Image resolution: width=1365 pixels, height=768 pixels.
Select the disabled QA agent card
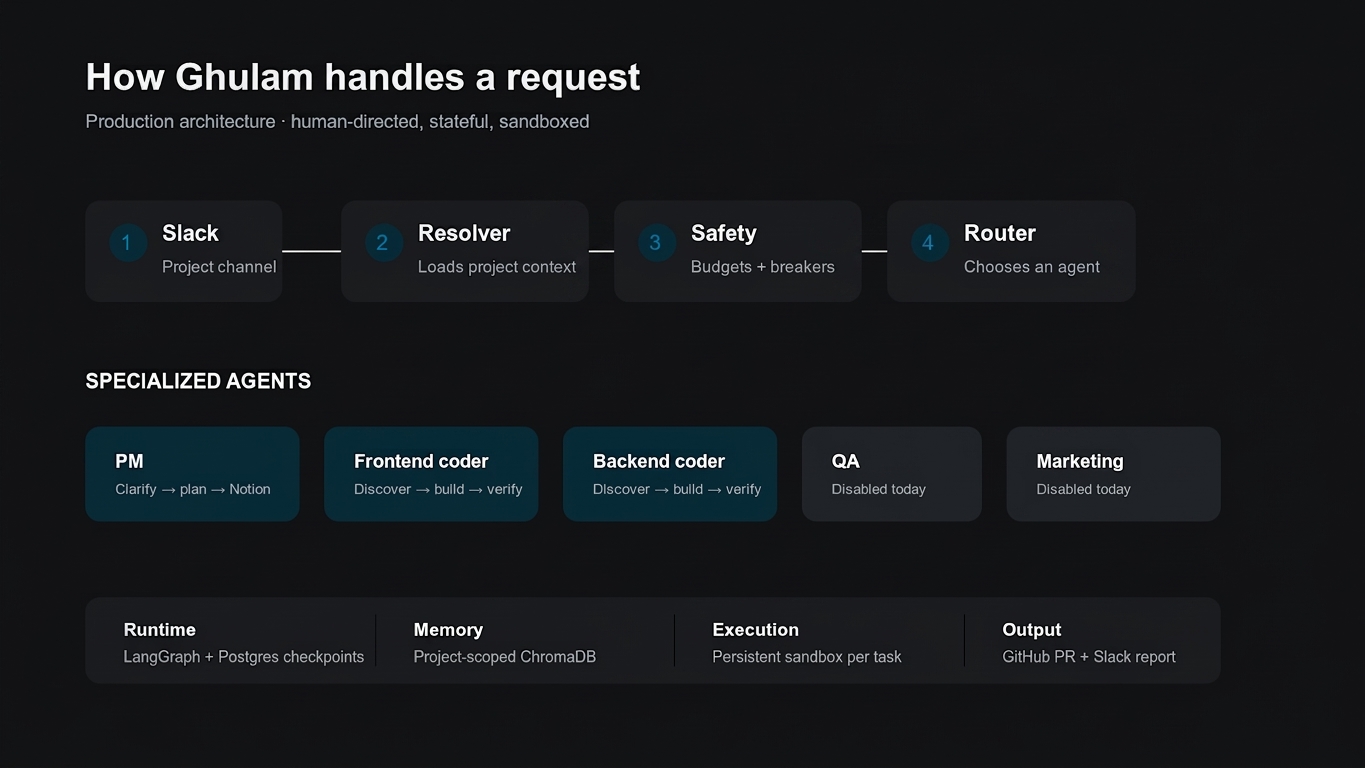[x=892, y=474]
